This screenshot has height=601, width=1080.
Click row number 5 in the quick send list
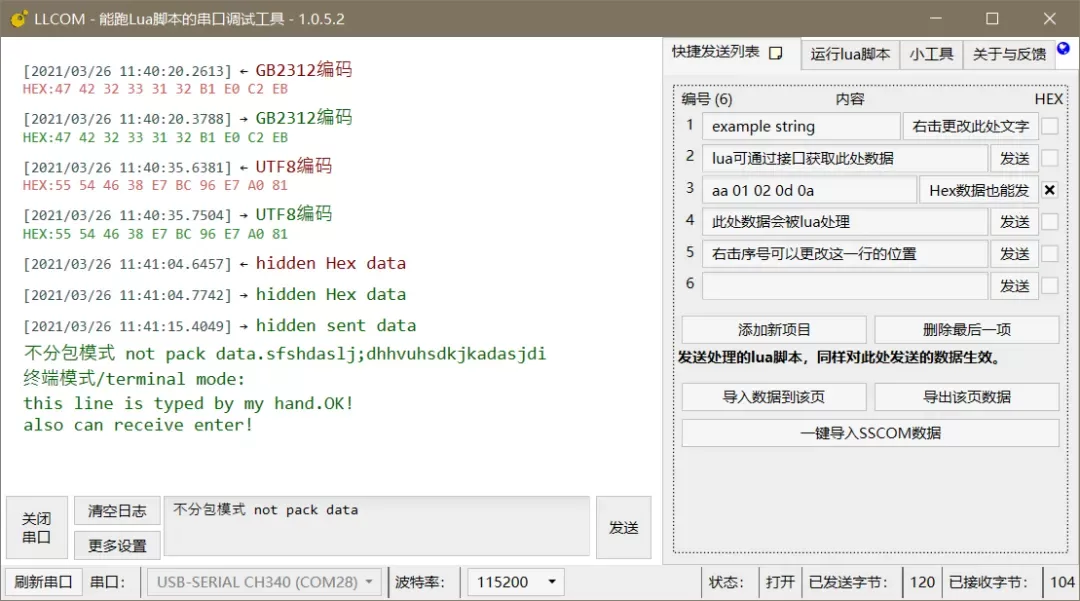(x=689, y=252)
